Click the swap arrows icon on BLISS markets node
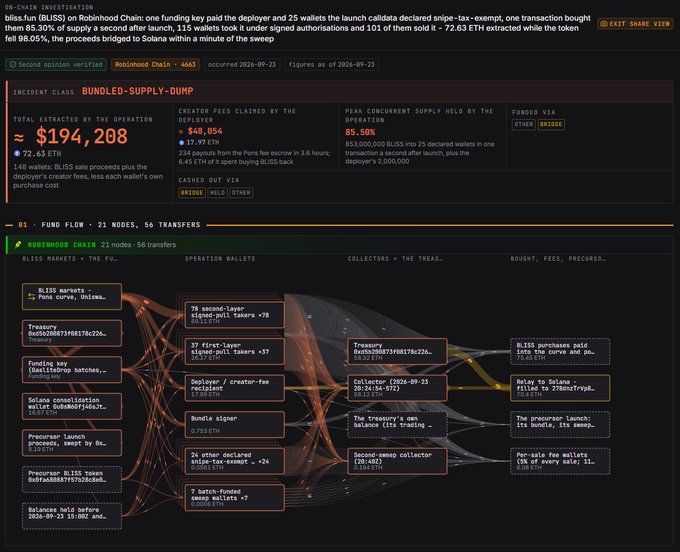The height and width of the screenshot is (552, 680). pyautogui.click(x=31, y=297)
